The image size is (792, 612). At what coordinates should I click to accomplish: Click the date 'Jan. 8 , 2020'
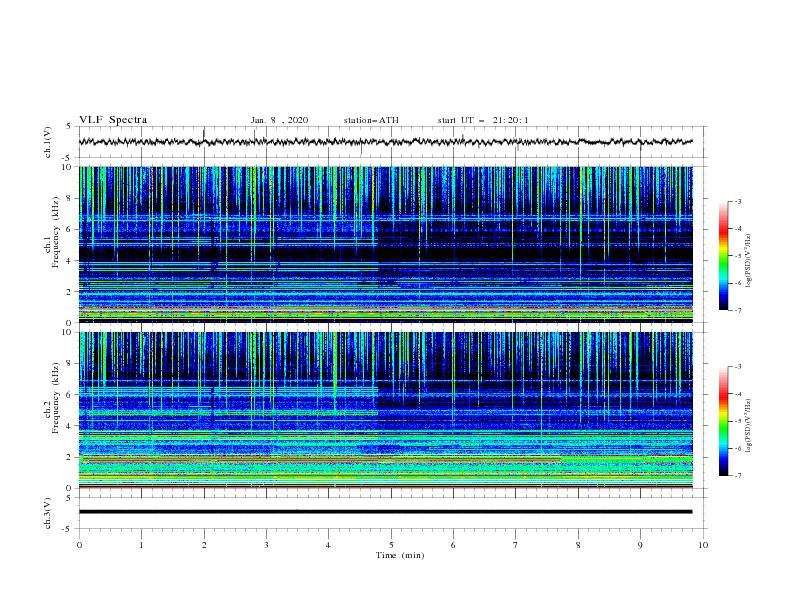[279, 120]
